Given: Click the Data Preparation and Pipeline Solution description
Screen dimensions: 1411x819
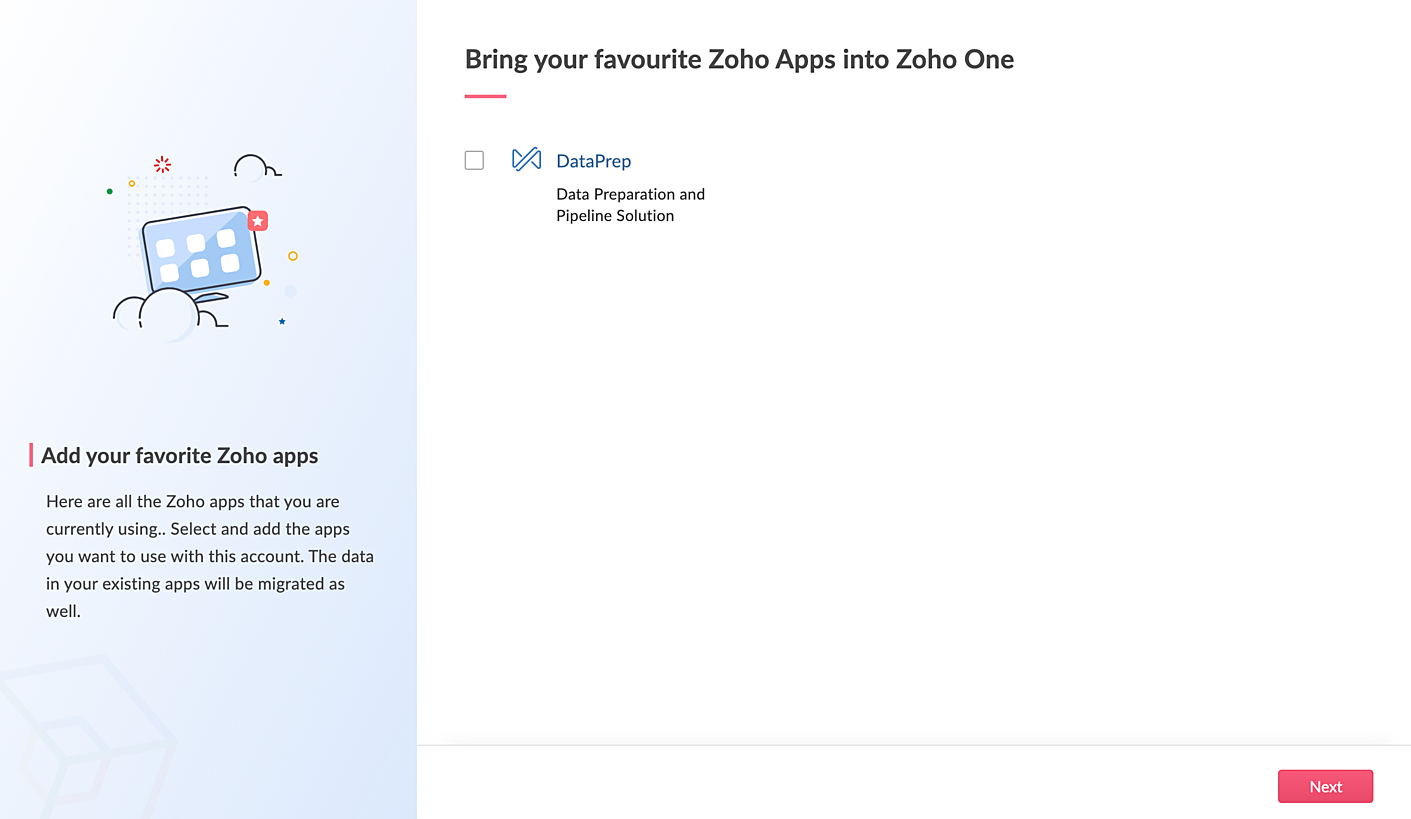Looking at the screenshot, I should tap(631, 205).
